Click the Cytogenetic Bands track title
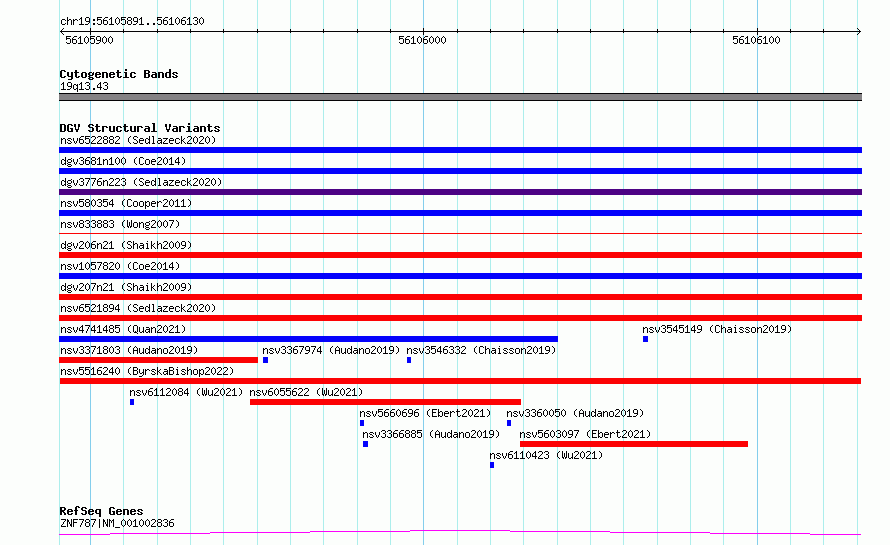Viewport: 890px width, 545px height. point(119,74)
